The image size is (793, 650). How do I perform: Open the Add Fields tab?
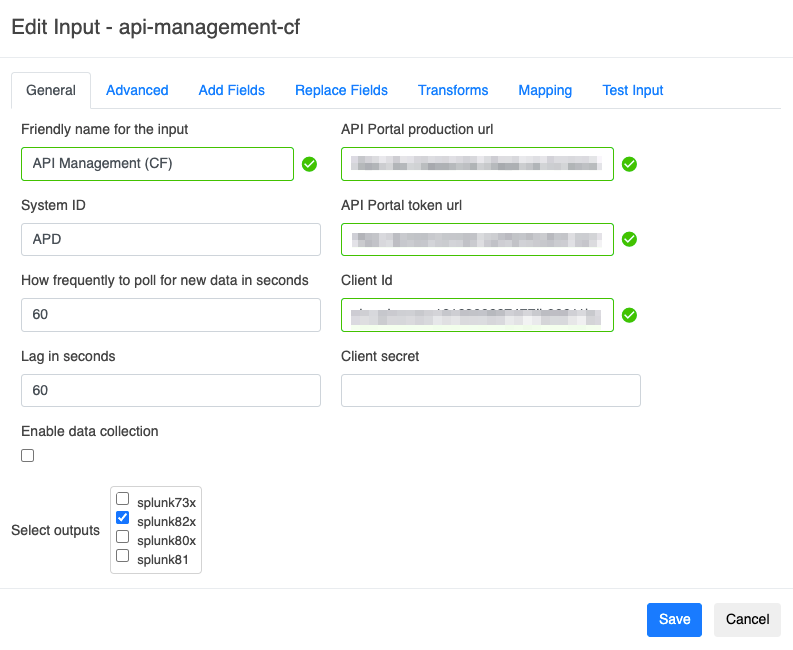(x=232, y=90)
